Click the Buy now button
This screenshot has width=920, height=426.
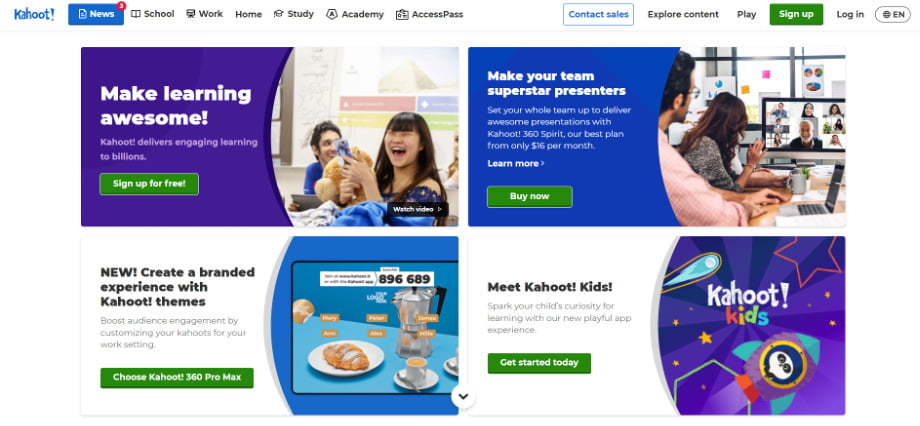(x=529, y=197)
